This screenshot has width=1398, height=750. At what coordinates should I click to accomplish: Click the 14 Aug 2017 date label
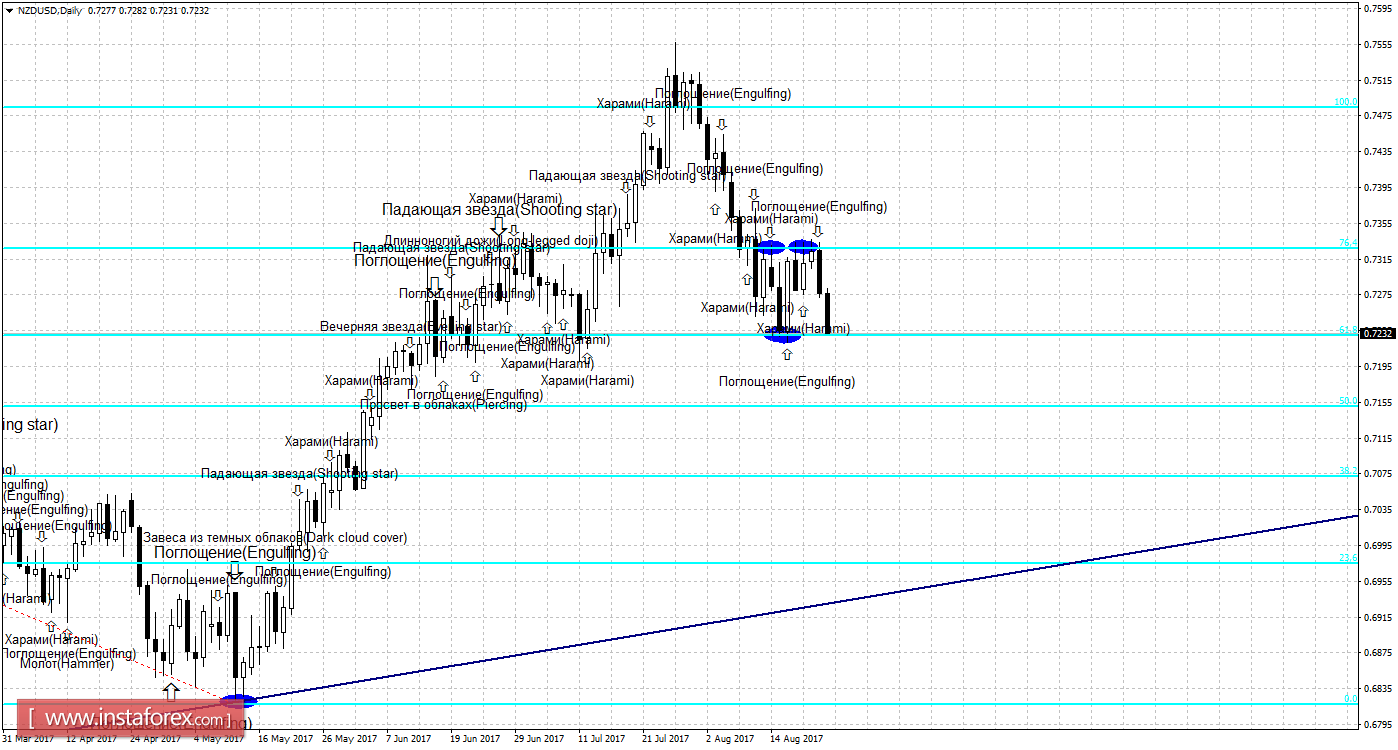pyautogui.click(x=796, y=740)
